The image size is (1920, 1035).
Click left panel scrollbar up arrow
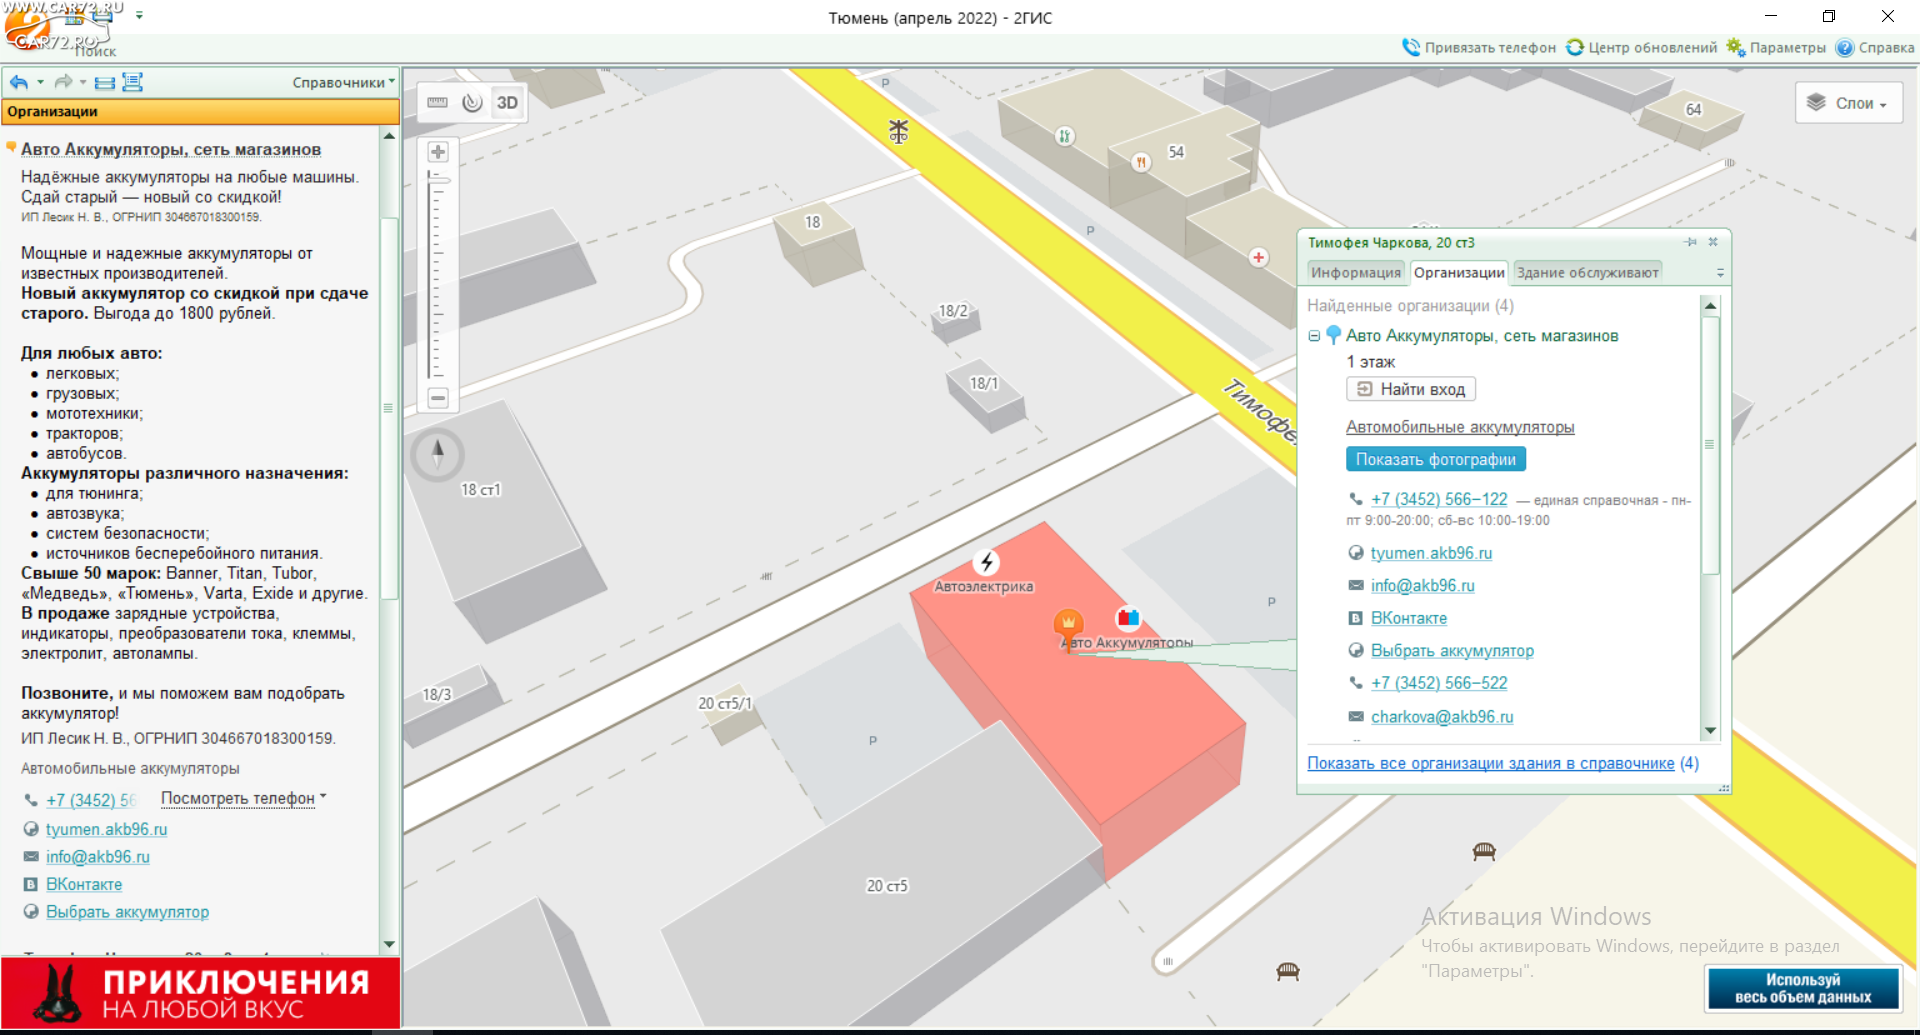[x=389, y=135]
